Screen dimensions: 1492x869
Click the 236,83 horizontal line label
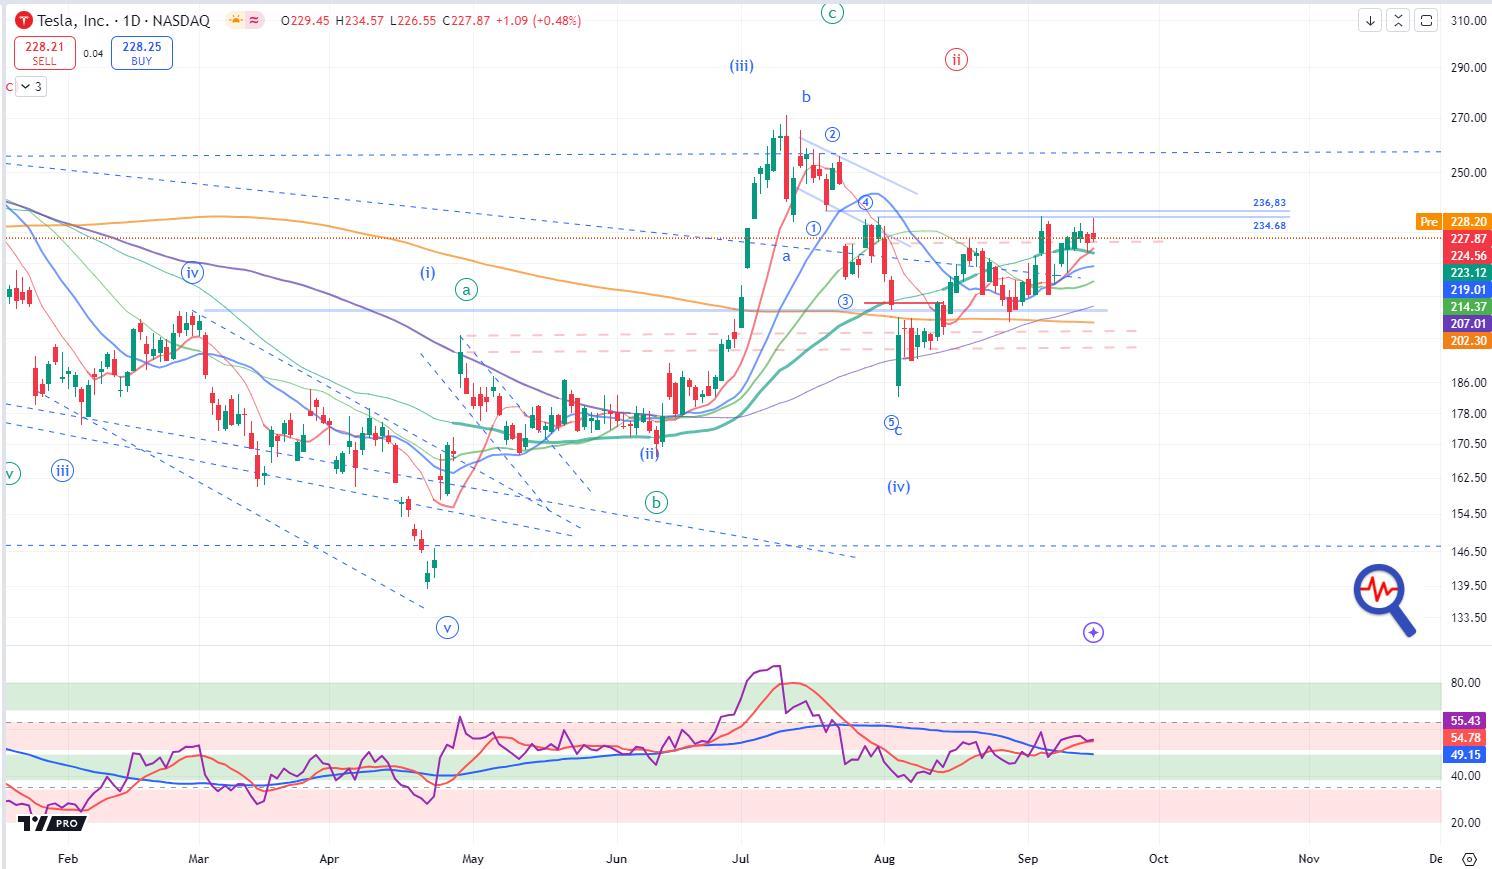click(x=1269, y=203)
